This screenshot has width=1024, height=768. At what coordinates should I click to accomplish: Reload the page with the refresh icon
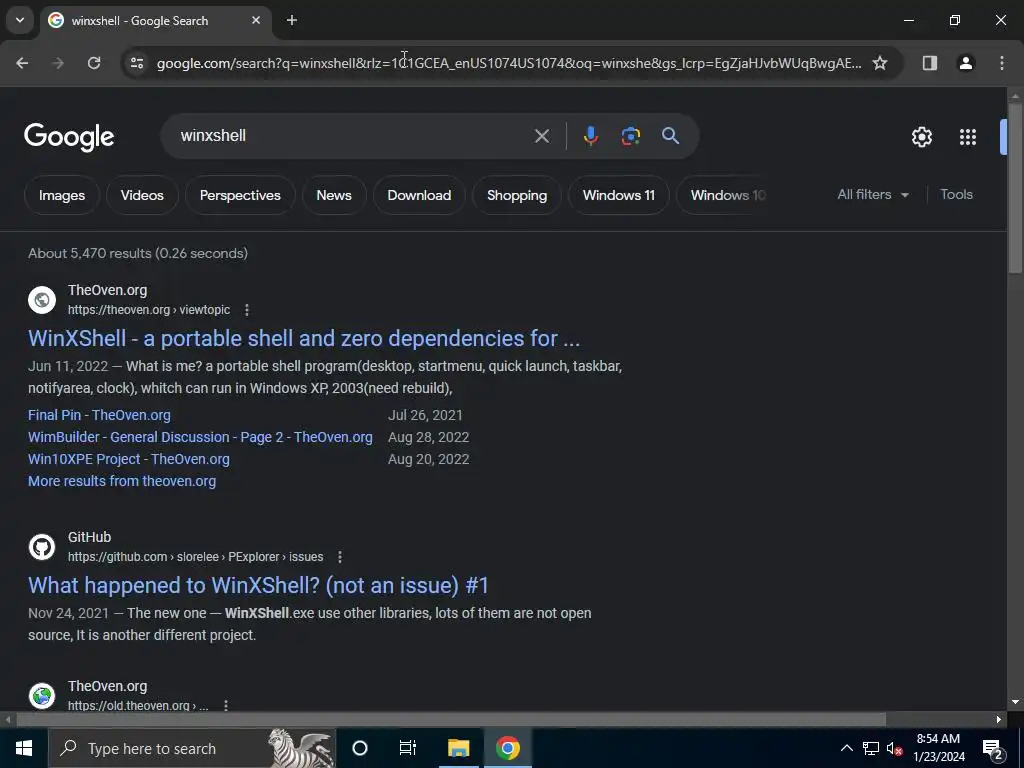(94, 63)
